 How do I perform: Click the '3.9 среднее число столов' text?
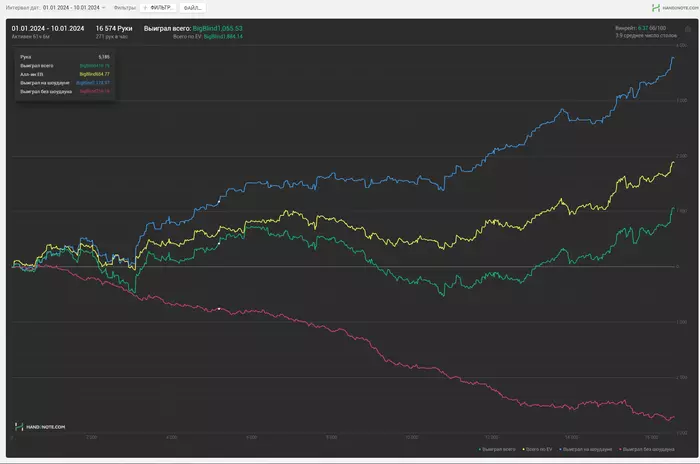coord(646,35)
